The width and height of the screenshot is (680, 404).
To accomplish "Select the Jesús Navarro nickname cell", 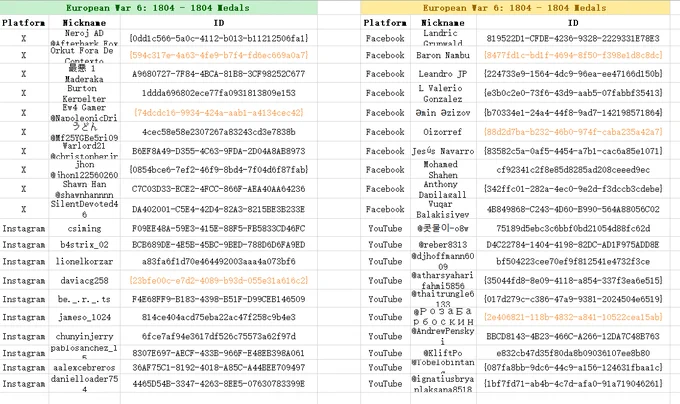I will click(x=443, y=151).
